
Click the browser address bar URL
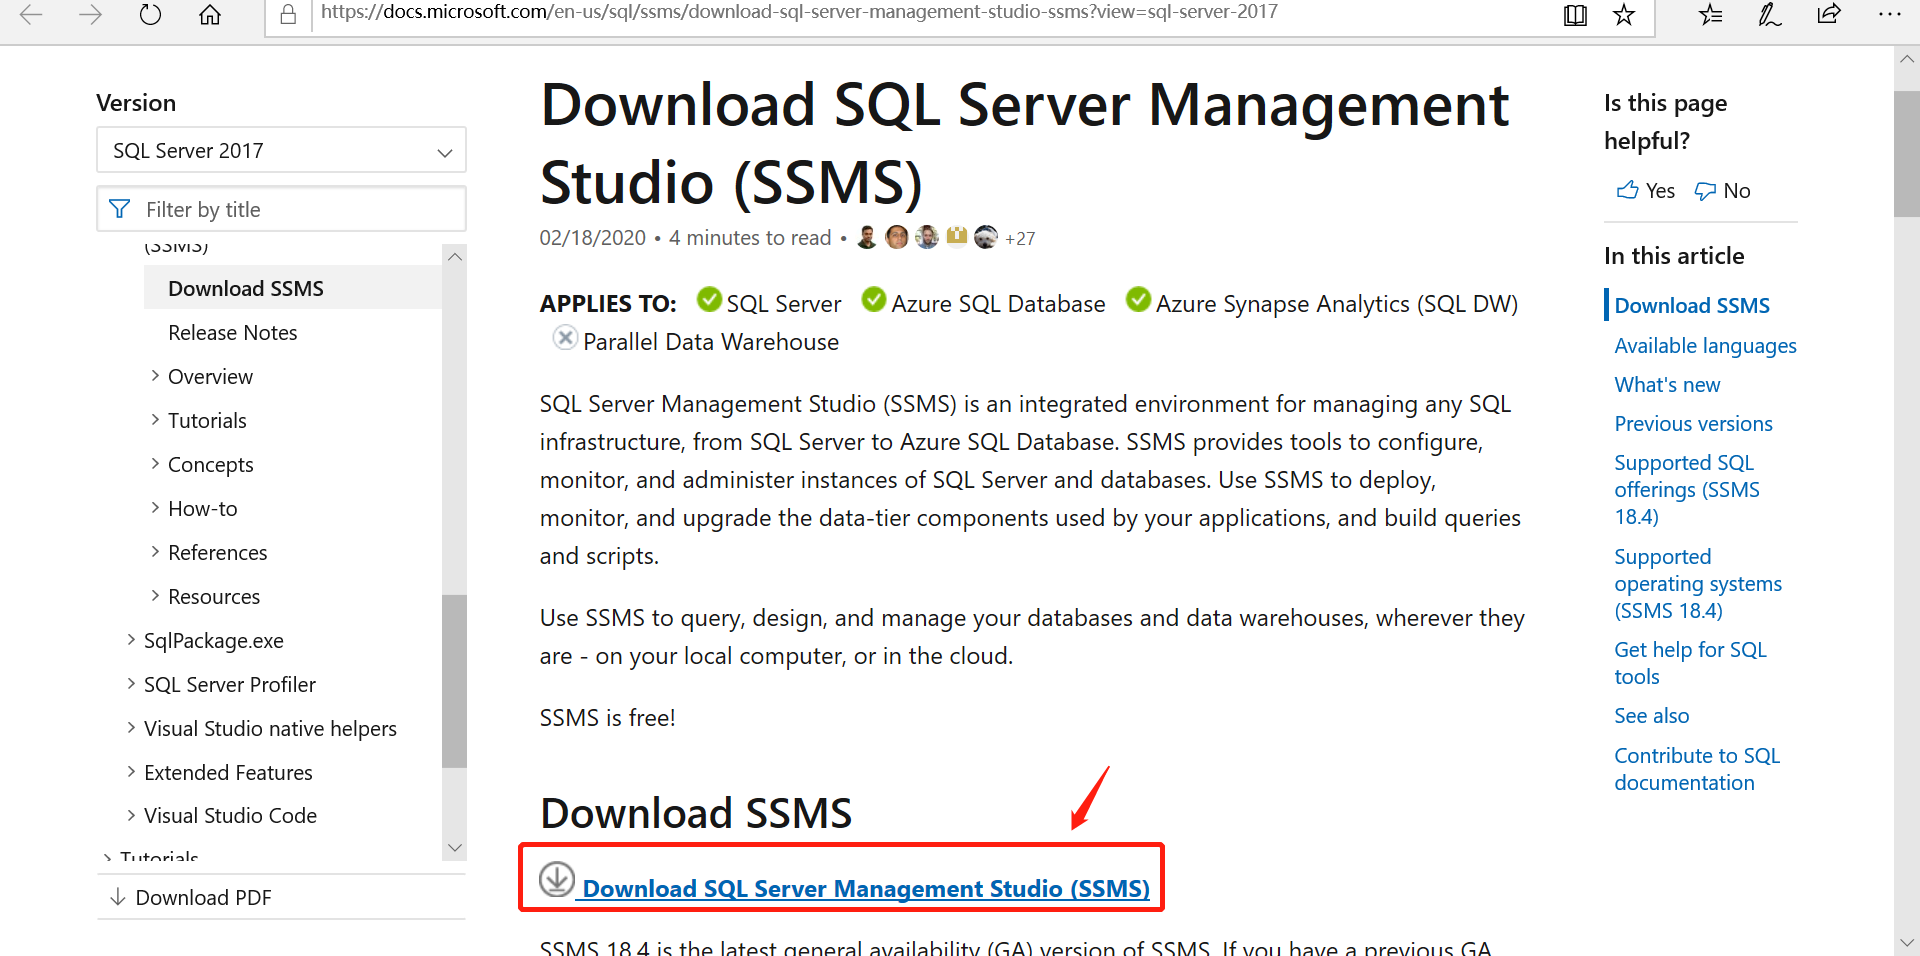click(799, 12)
